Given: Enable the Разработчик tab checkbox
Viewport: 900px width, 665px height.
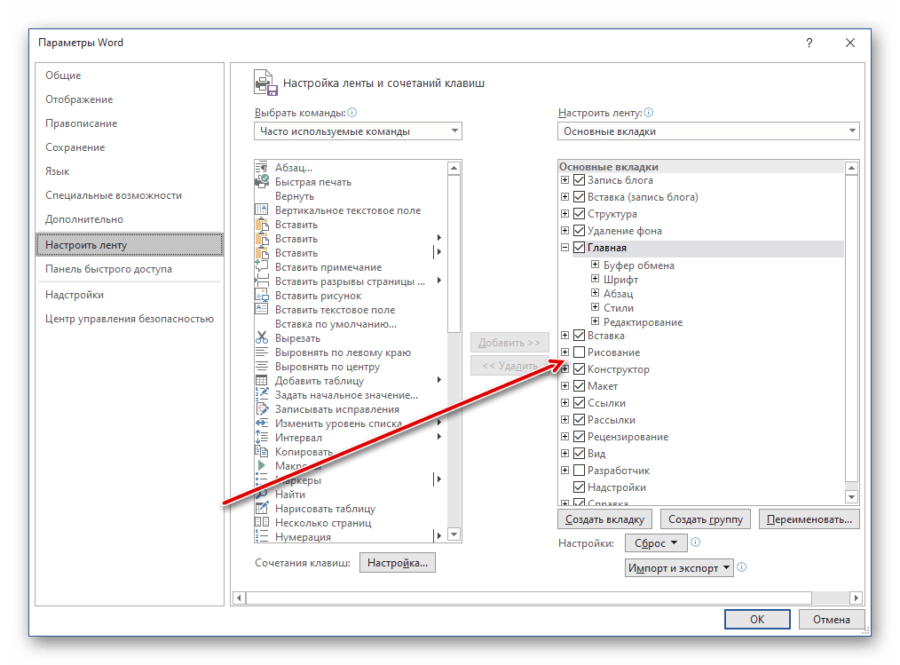Looking at the screenshot, I should [579, 471].
